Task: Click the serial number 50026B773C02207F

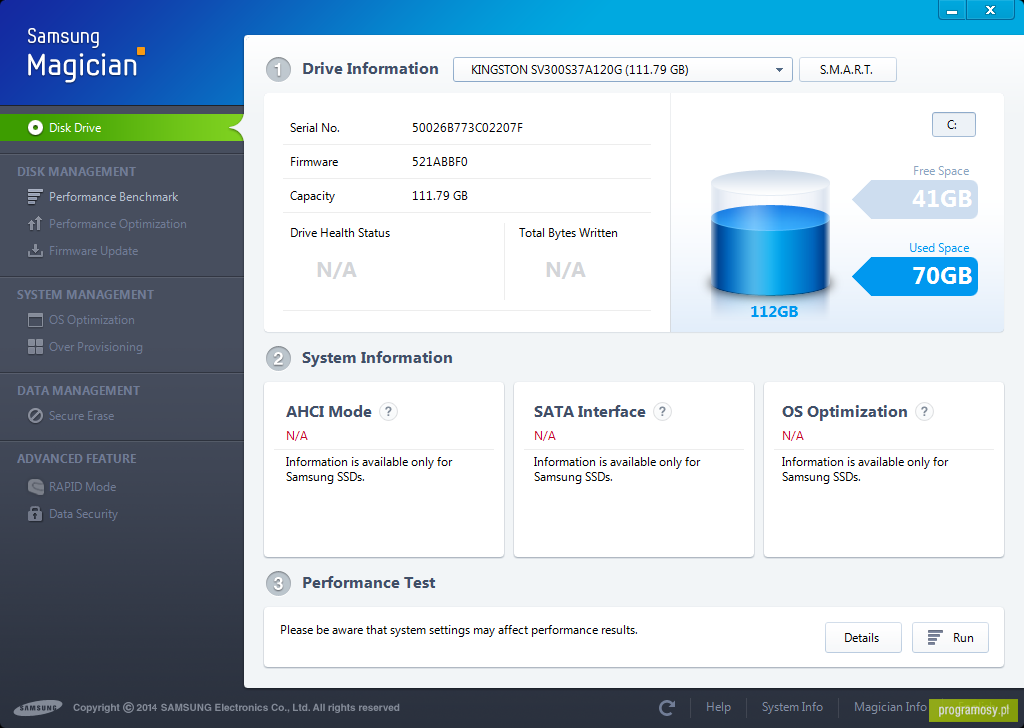Action: pos(467,128)
